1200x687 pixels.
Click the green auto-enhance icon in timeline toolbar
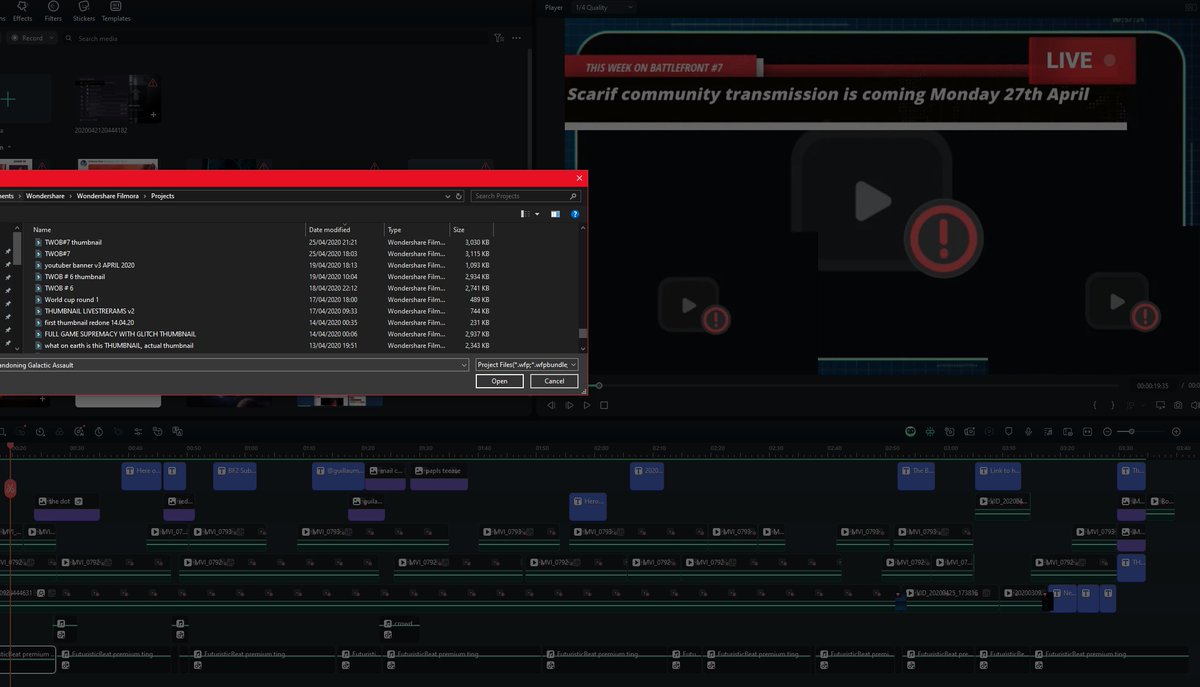click(931, 431)
